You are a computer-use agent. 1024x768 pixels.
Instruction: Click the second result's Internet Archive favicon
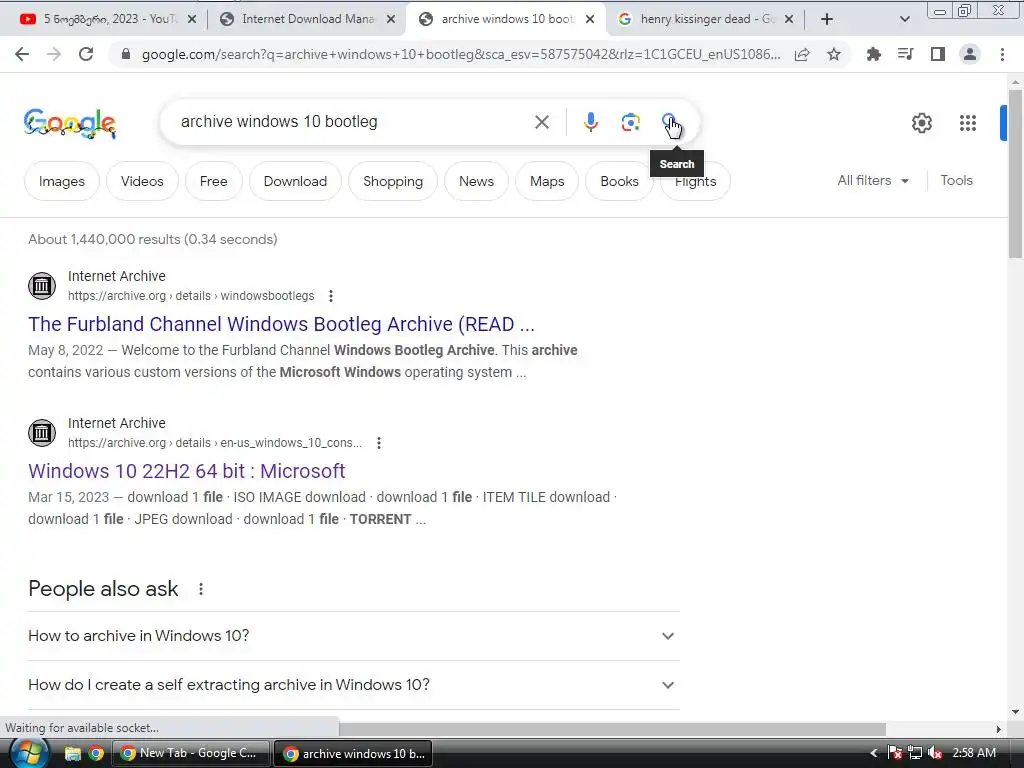(42, 432)
